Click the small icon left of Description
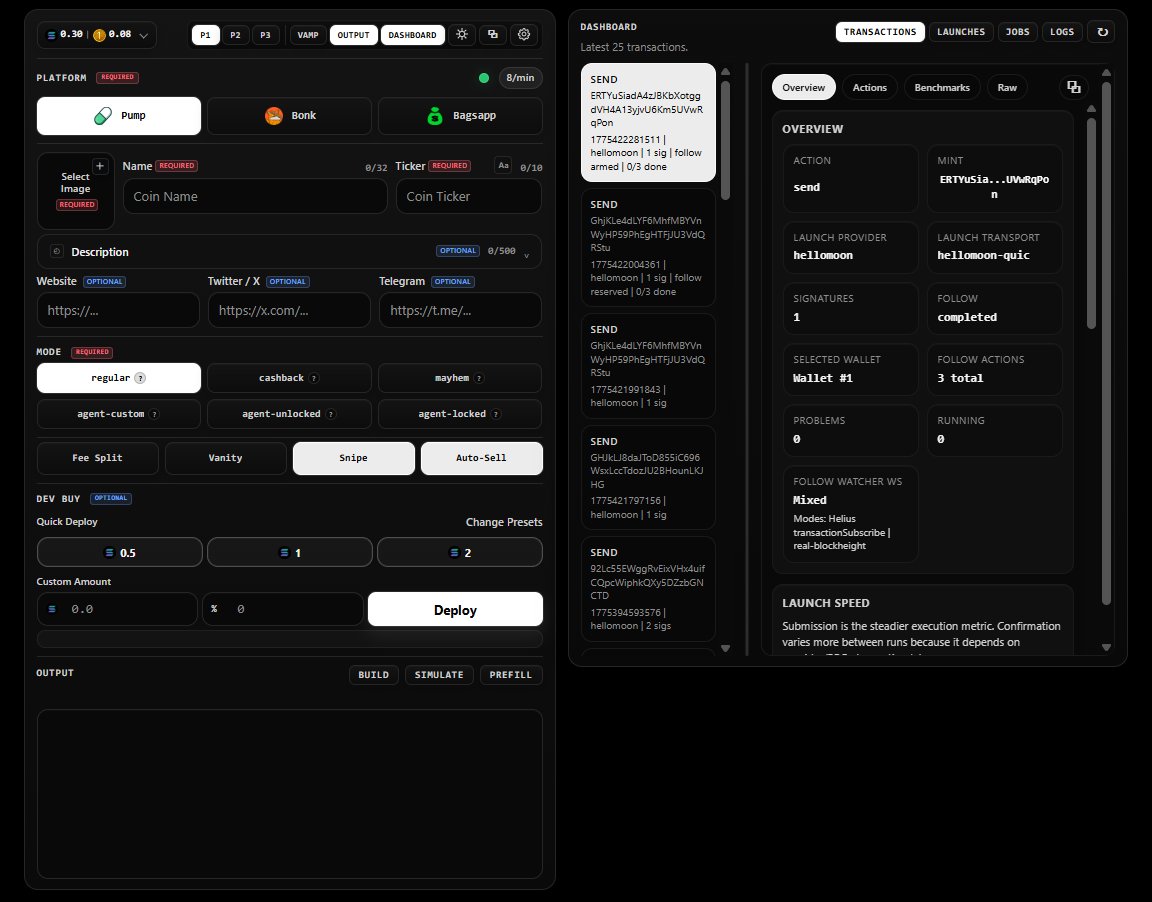 click(57, 251)
